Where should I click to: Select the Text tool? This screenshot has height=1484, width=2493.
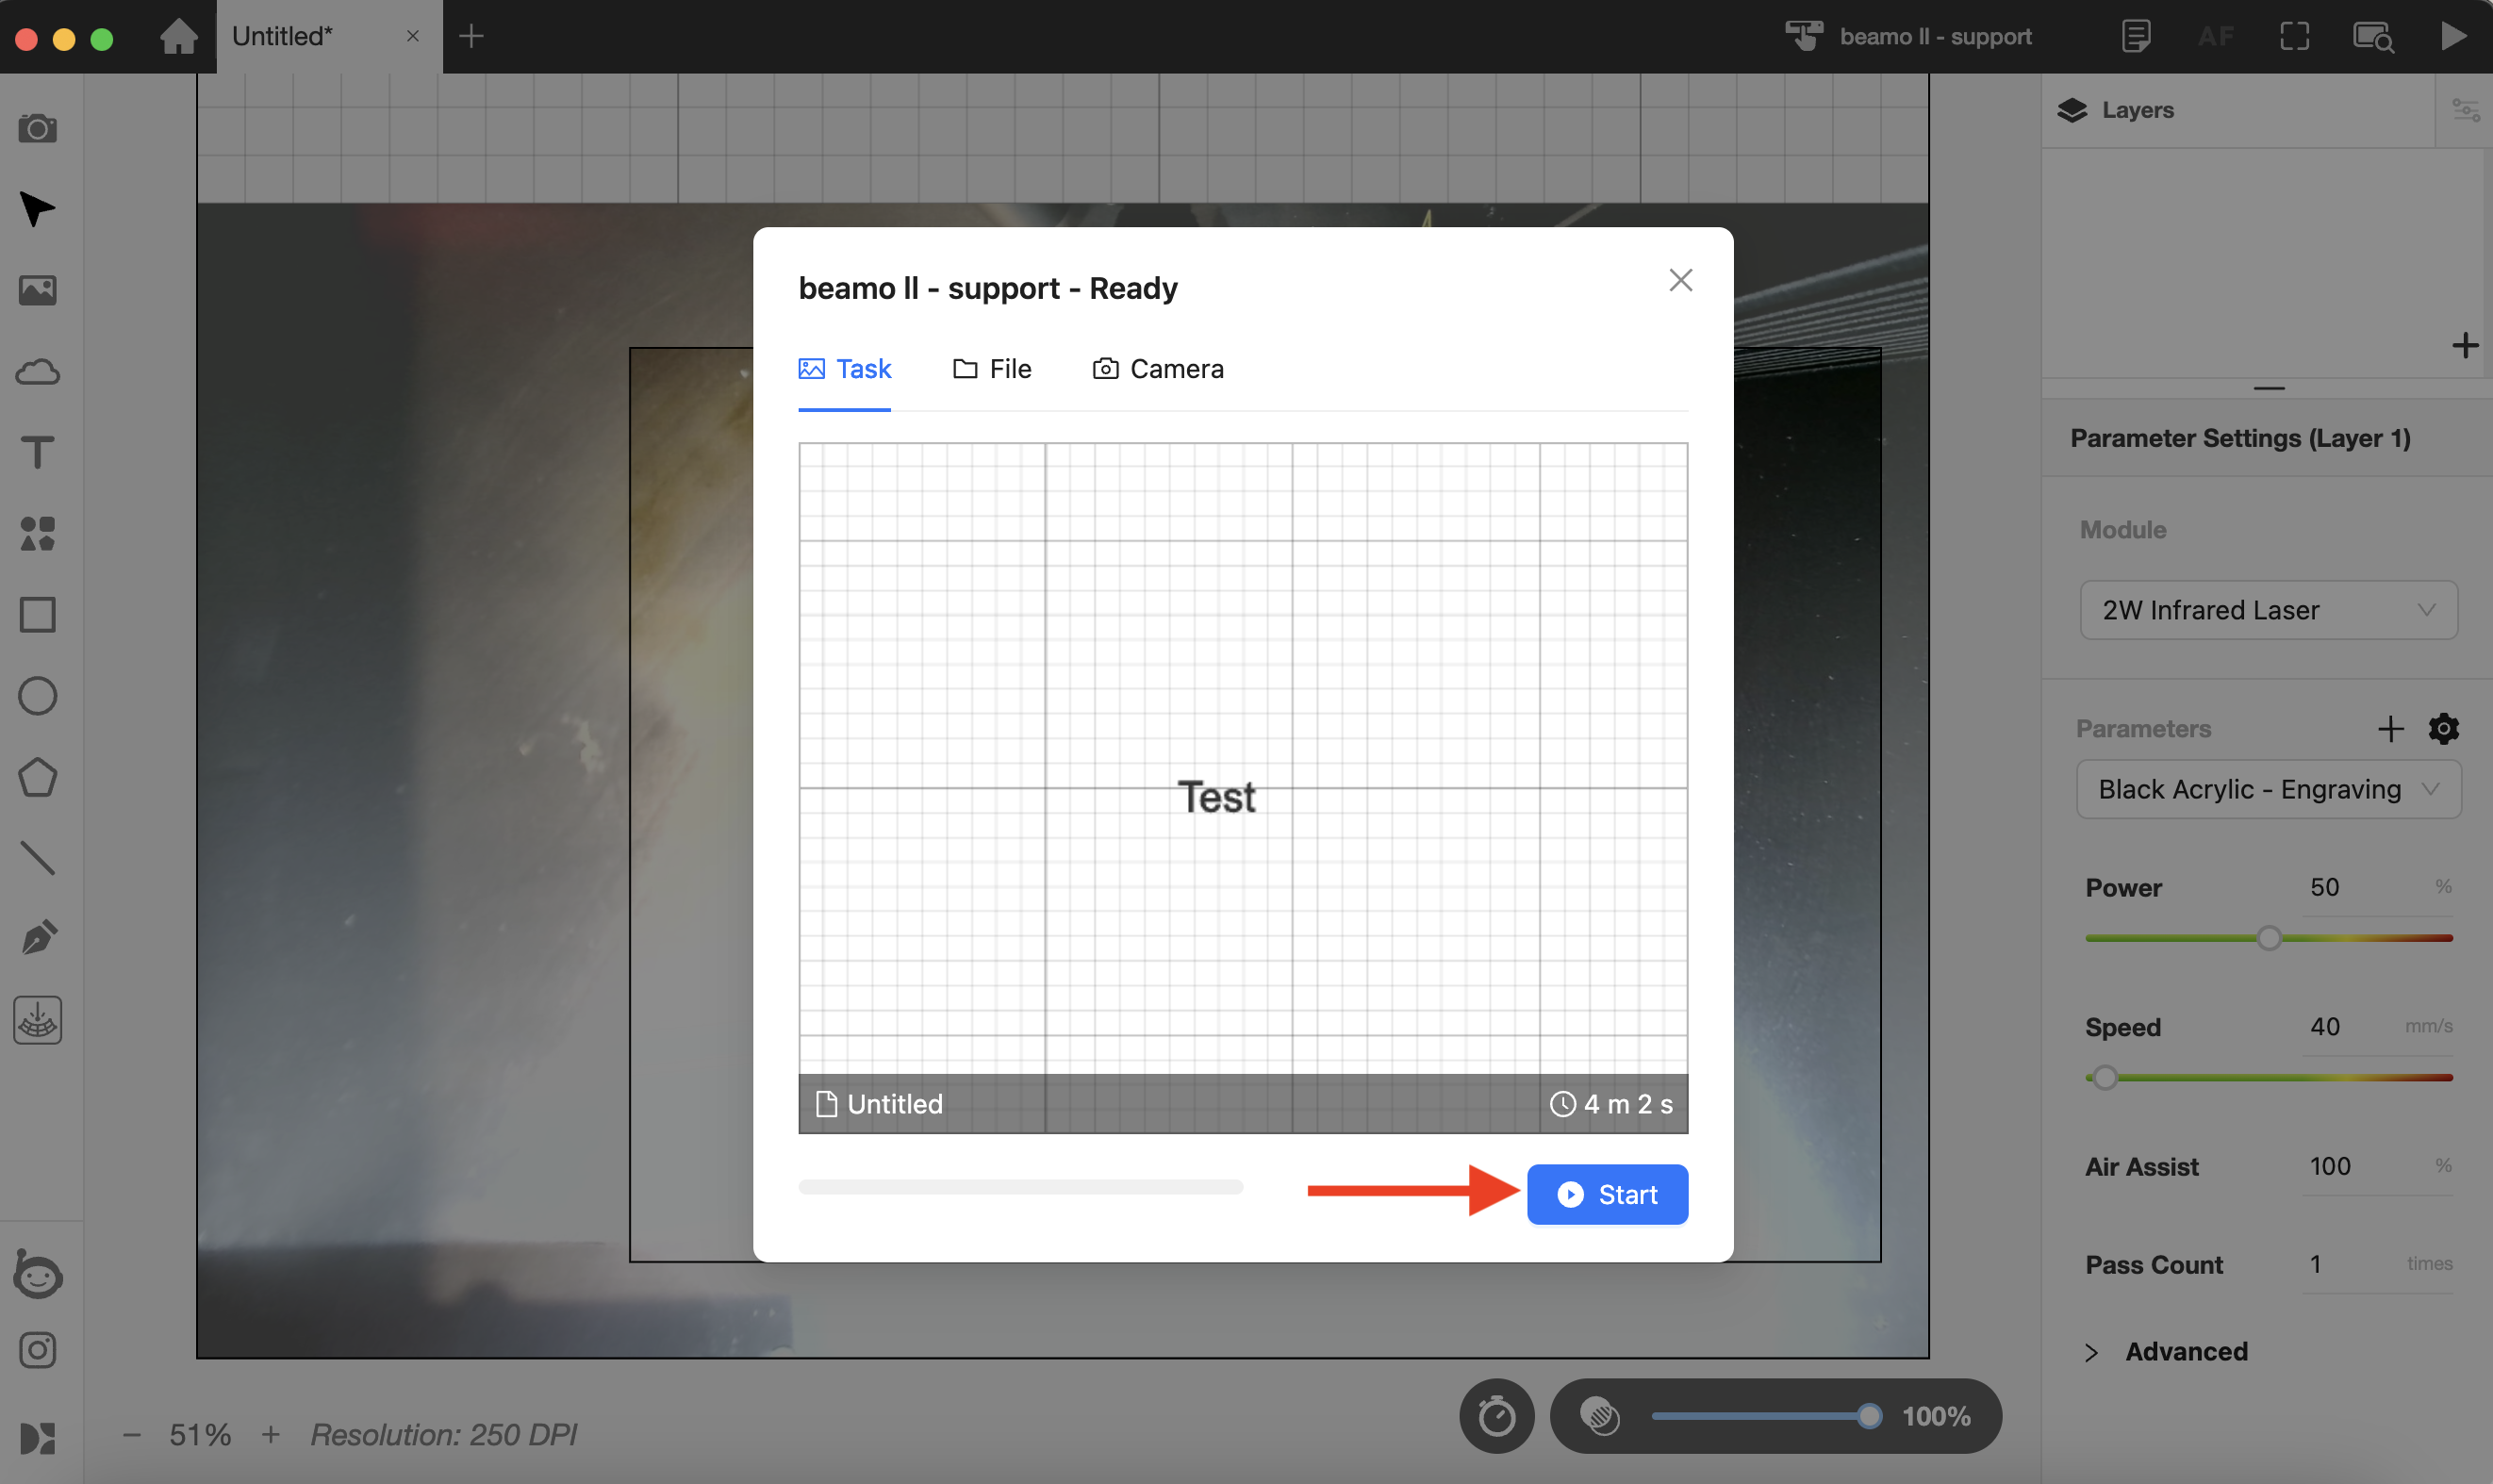[x=38, y=453]
